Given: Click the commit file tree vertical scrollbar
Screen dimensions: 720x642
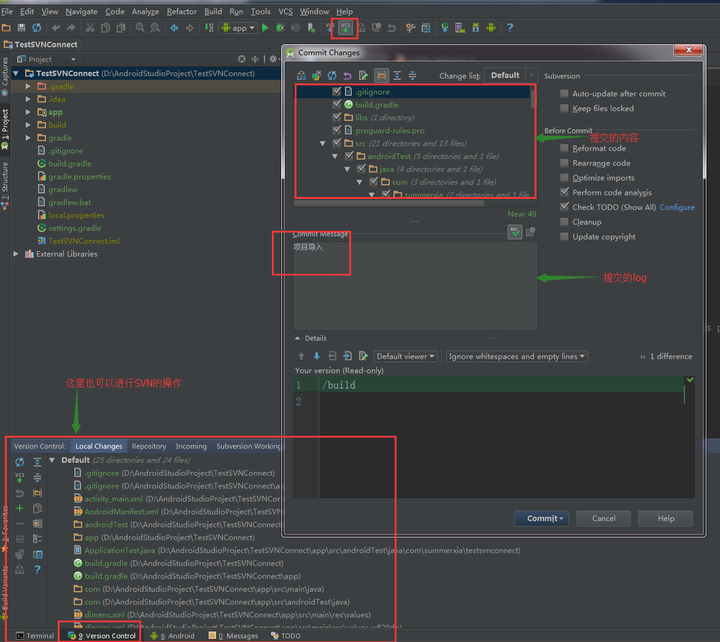Looking at the screenshot, I should (533, 98).
